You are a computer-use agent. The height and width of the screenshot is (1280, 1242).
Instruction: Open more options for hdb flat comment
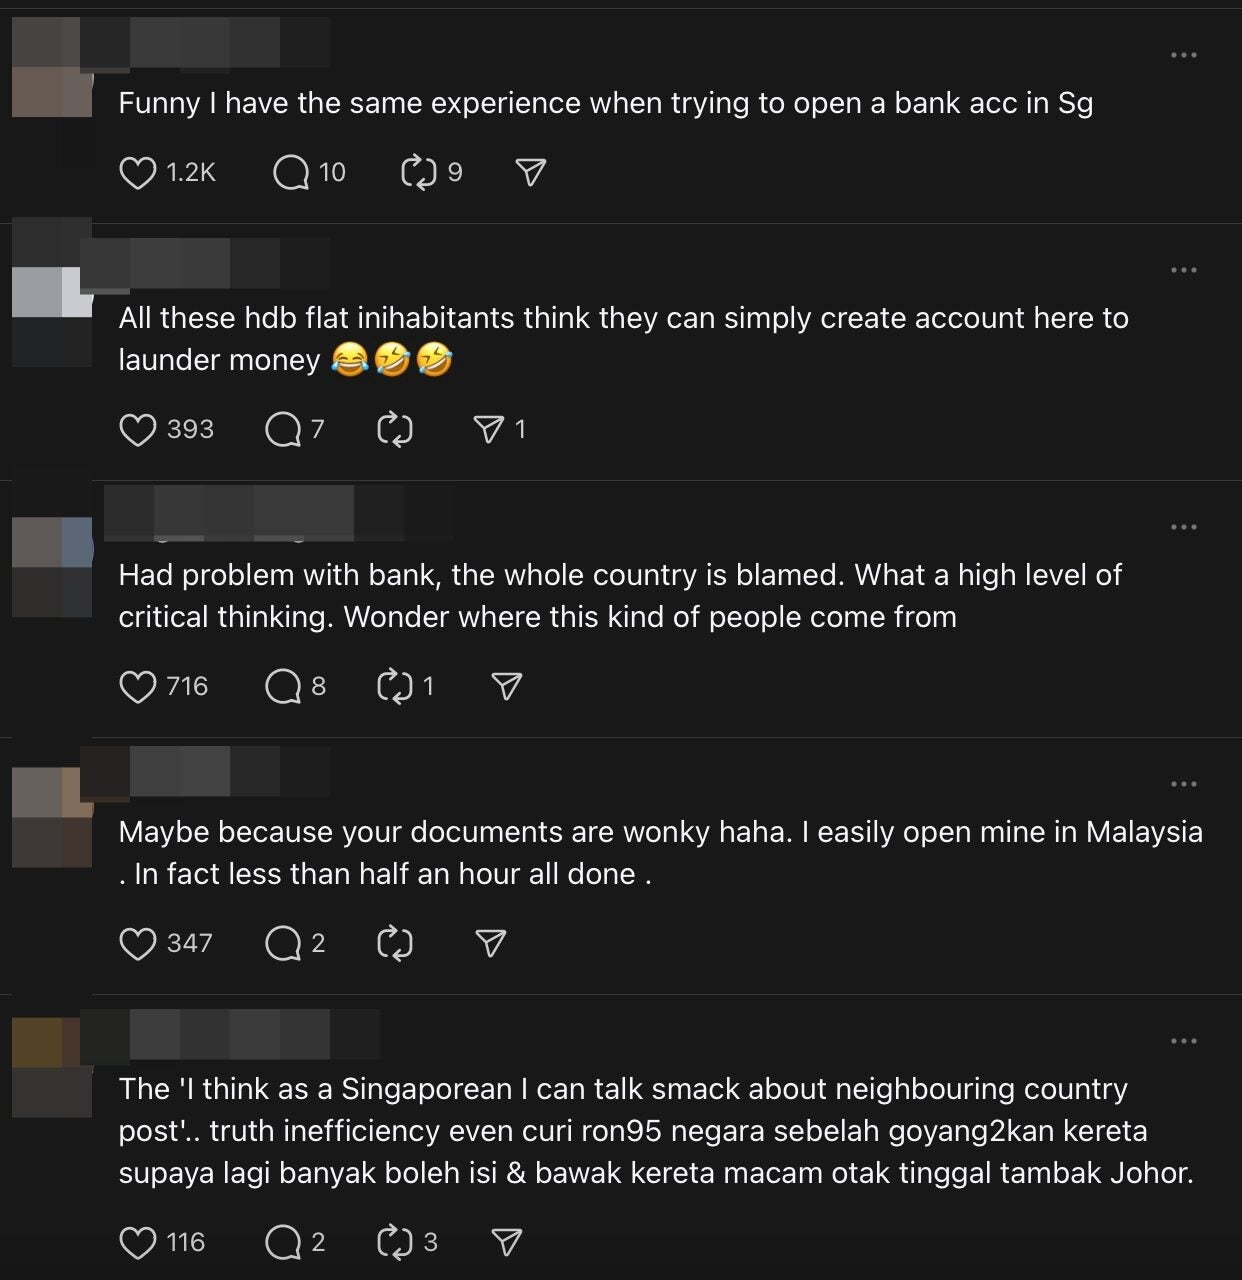point(1183,270)
